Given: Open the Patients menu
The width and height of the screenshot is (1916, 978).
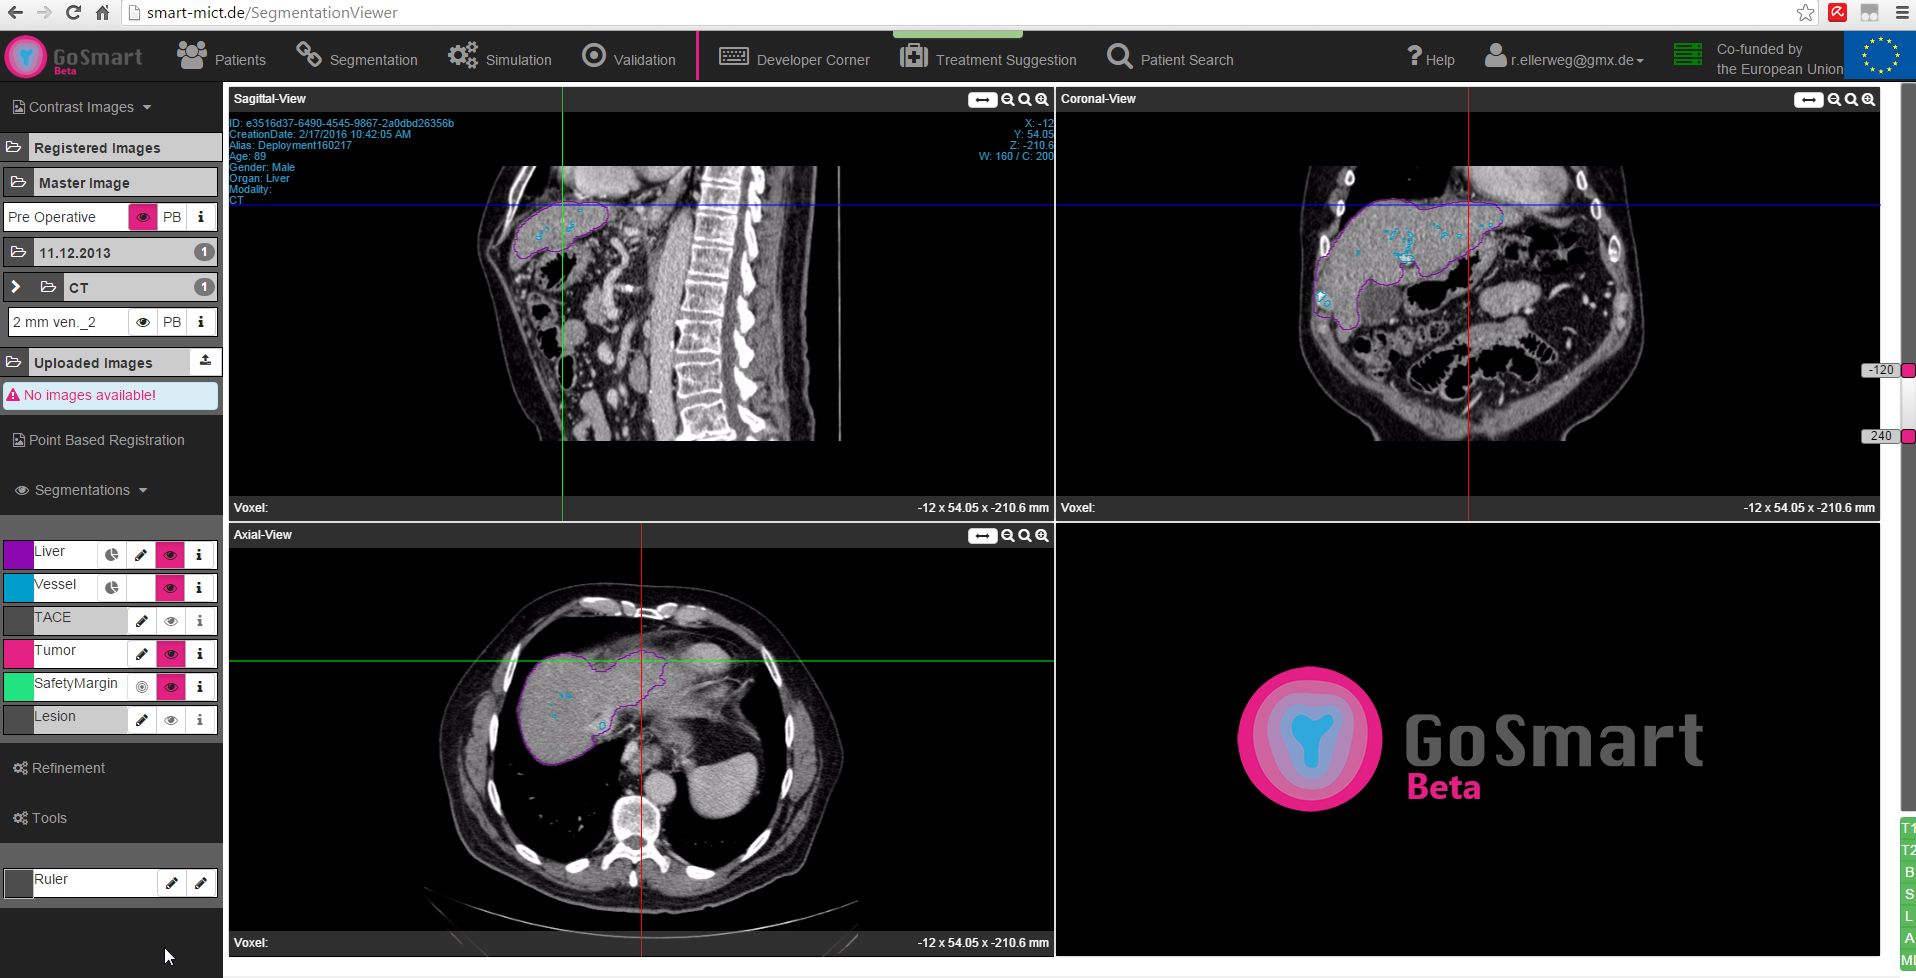Looking at the screenshot, I should [x=222, y=58].
